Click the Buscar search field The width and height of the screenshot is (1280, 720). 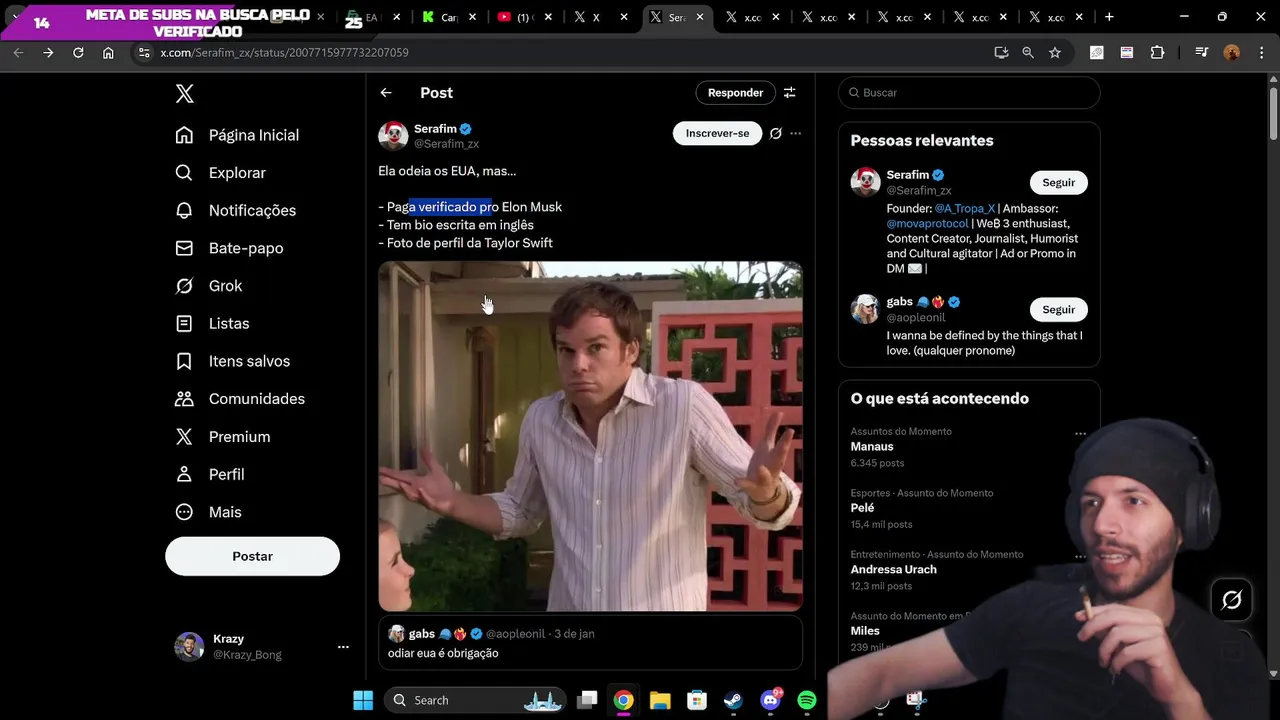click(x=969, y=93)
